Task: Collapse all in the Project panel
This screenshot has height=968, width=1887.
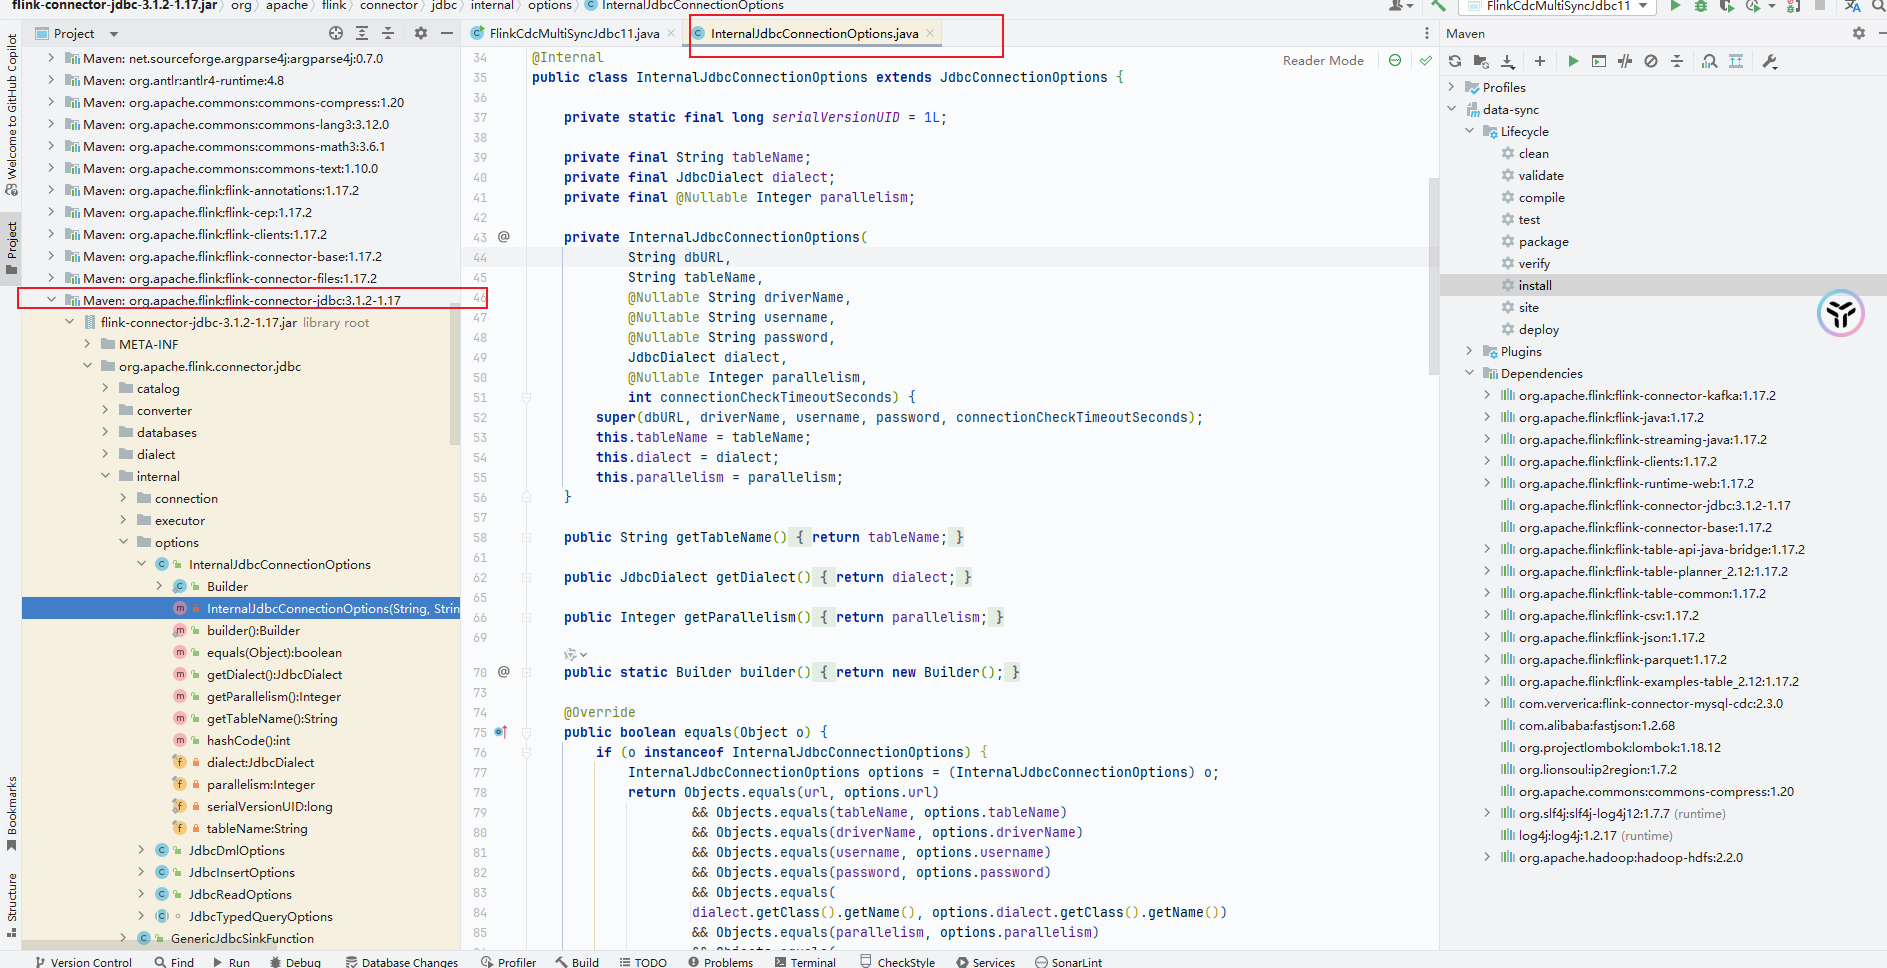Action: [388, 33]
